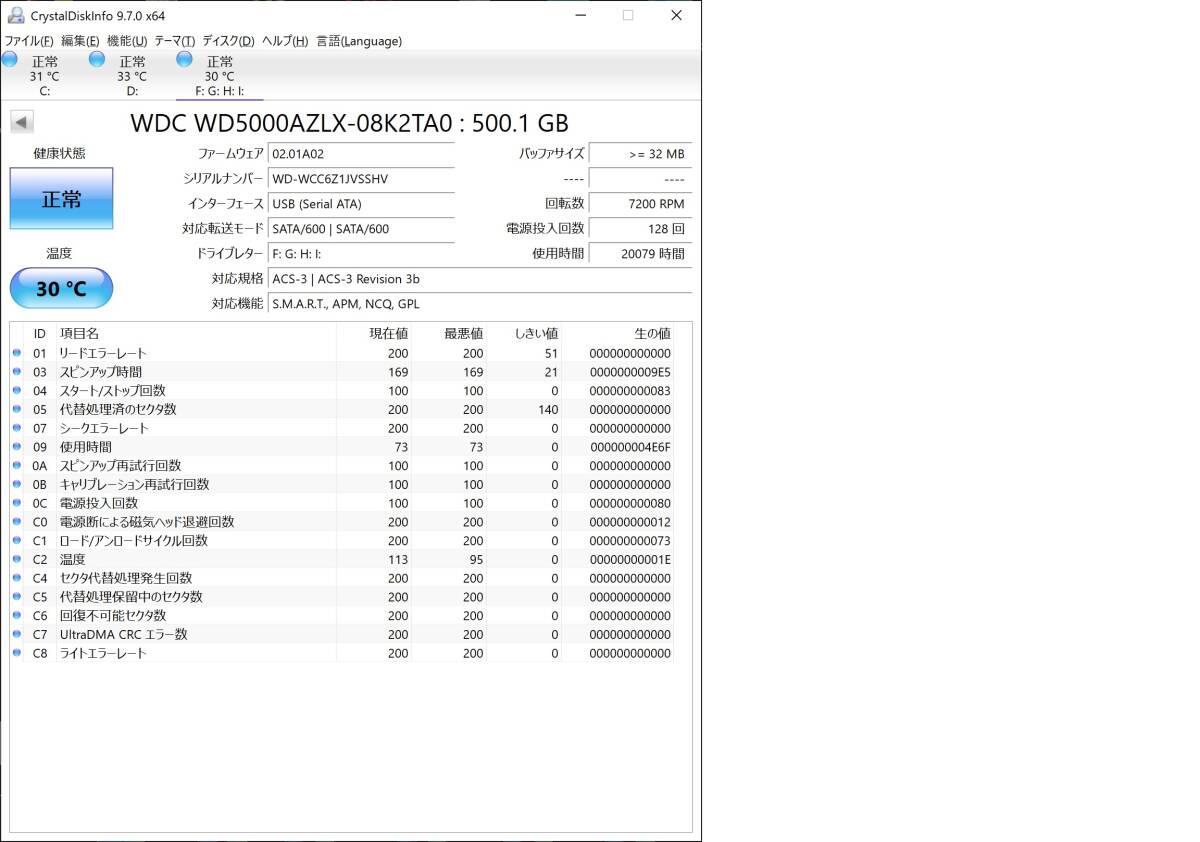Select the 回復不可能セクタ数 row

(342, 616)
